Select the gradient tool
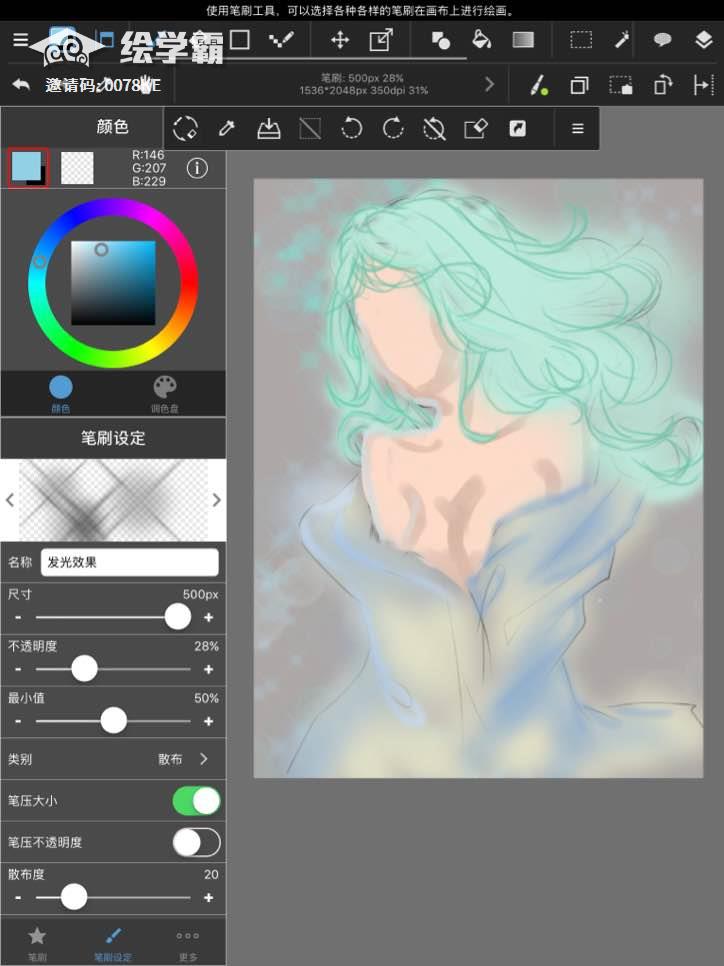Screen dimensions: 724x966 523,40
